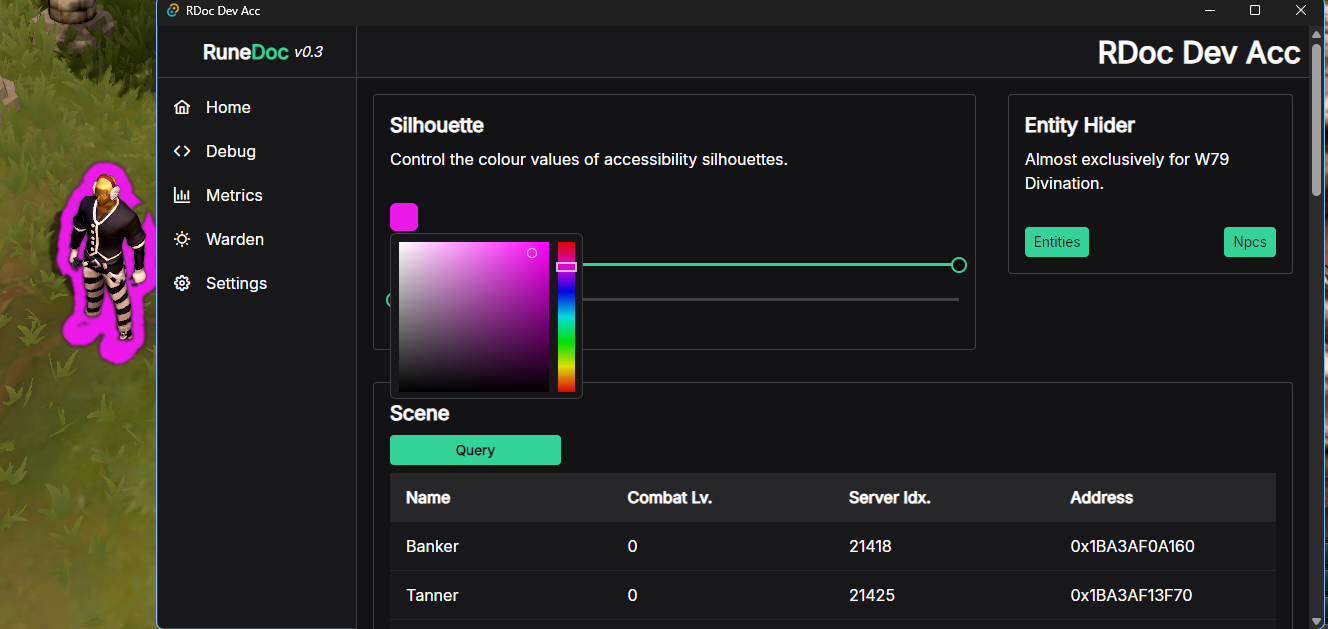Maximize the RDoc Dev Acc window
Viewport: 1328px width, 629px height.
[1255, 10]
